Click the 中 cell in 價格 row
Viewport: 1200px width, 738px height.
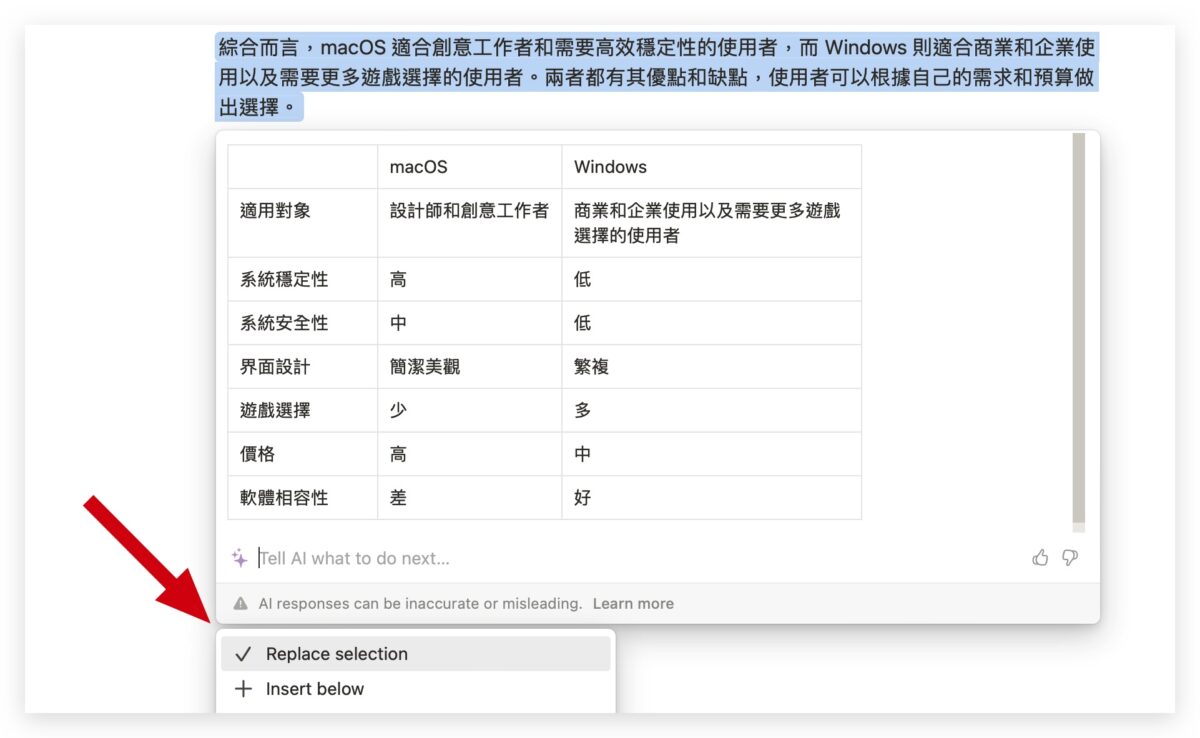[x=712, y=454]
